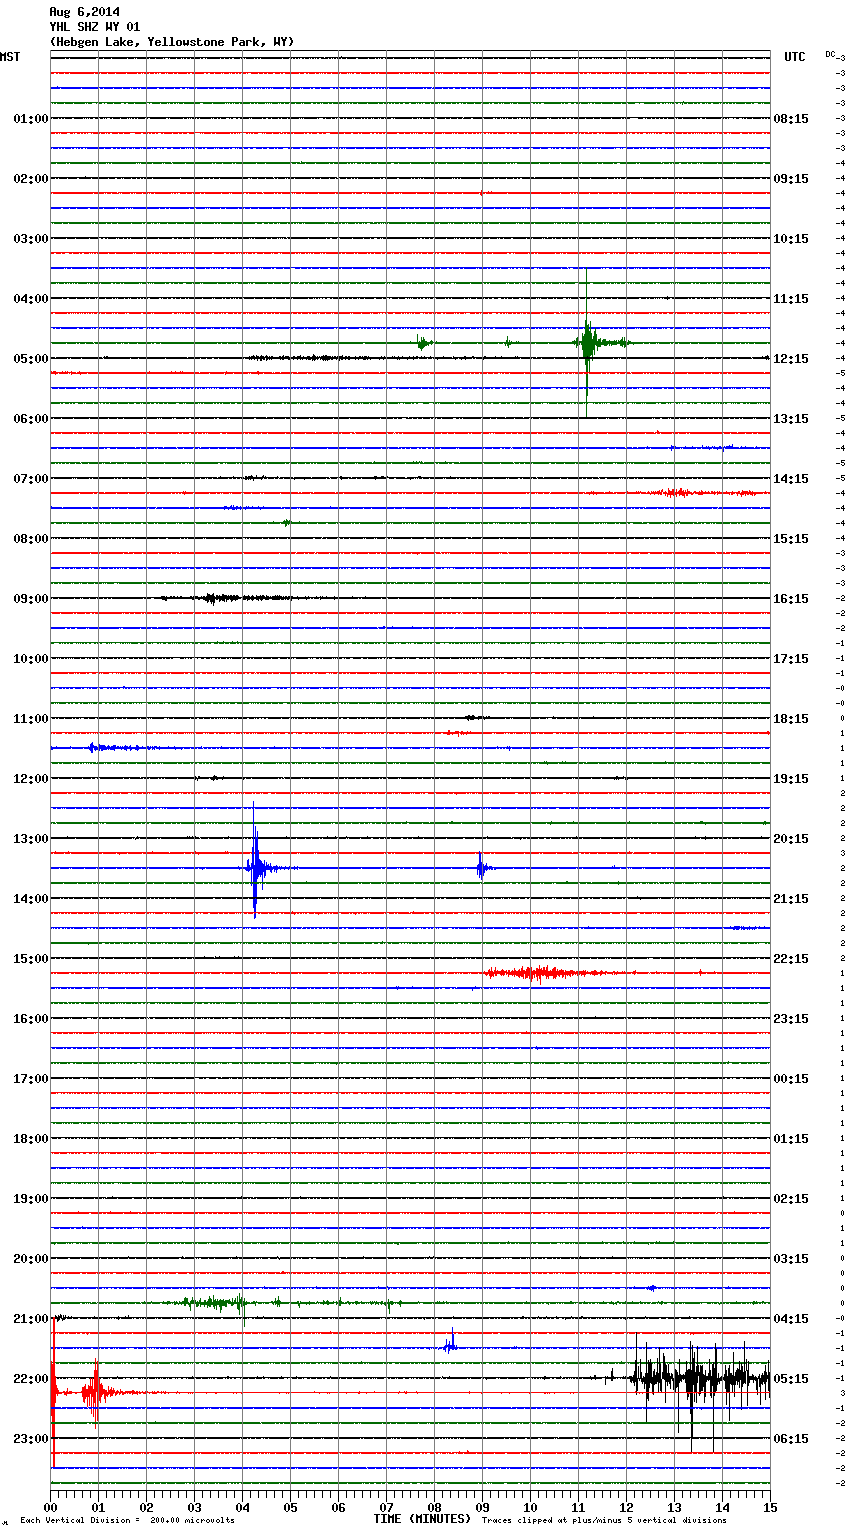850x1534 pixels.
Task: Click the 06:15 UTC time label
Action: 791,1439
